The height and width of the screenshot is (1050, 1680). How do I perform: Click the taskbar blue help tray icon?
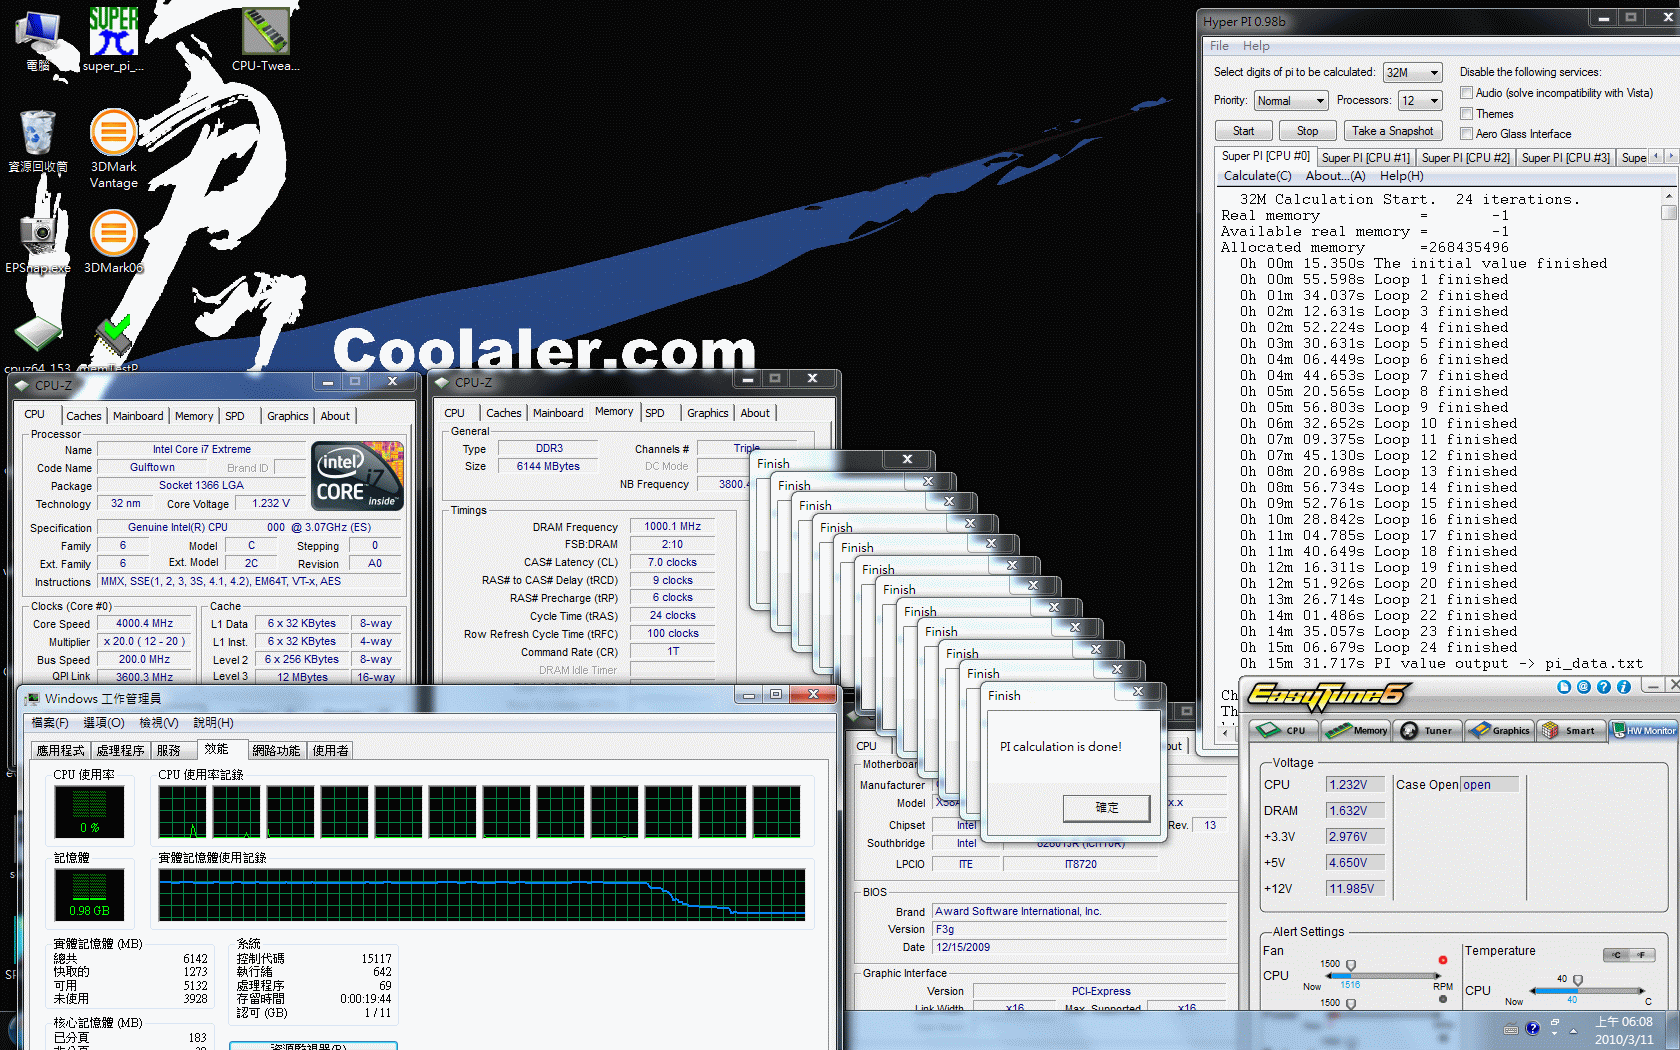click(1532, 1029)
